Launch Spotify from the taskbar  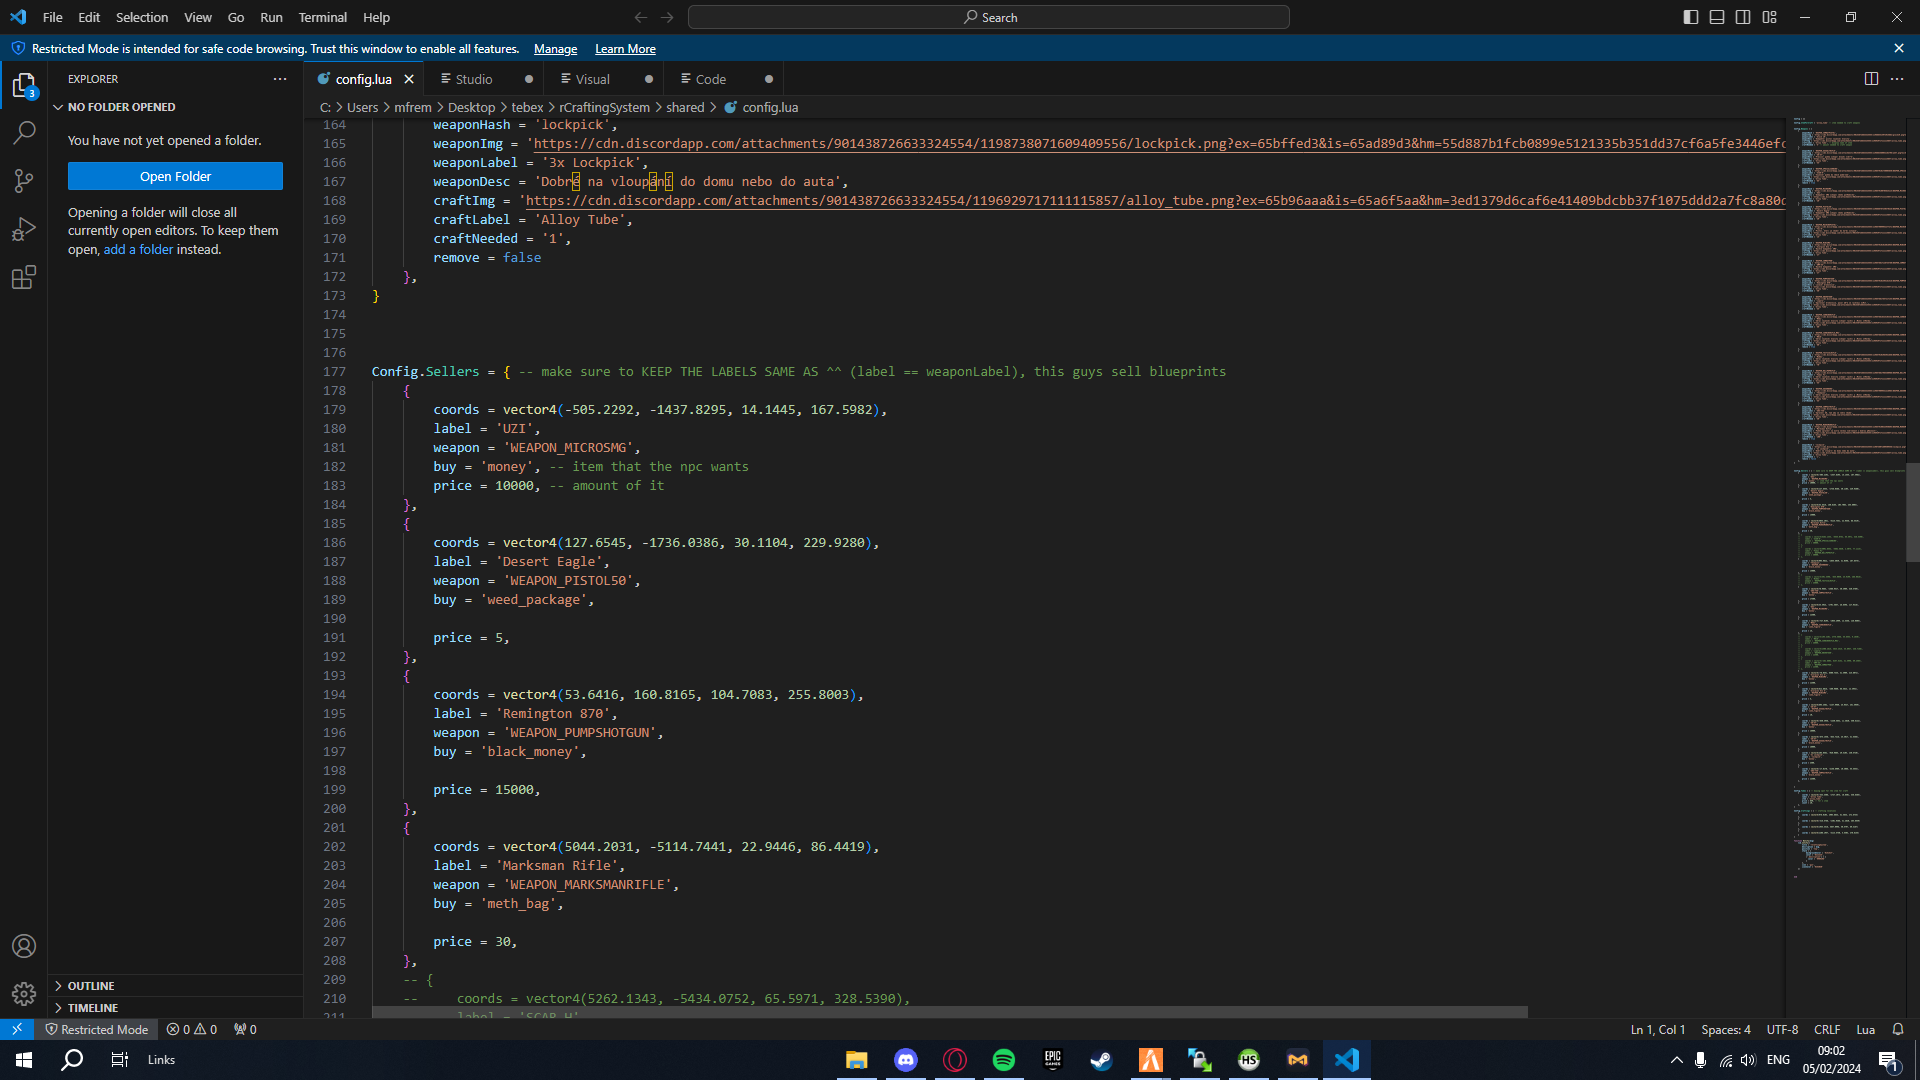tap(1003, 1060)
